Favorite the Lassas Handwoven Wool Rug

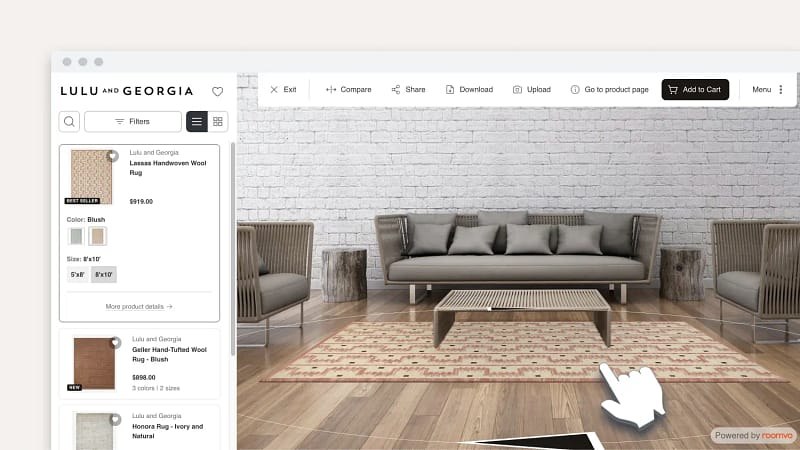pos(113,156)
